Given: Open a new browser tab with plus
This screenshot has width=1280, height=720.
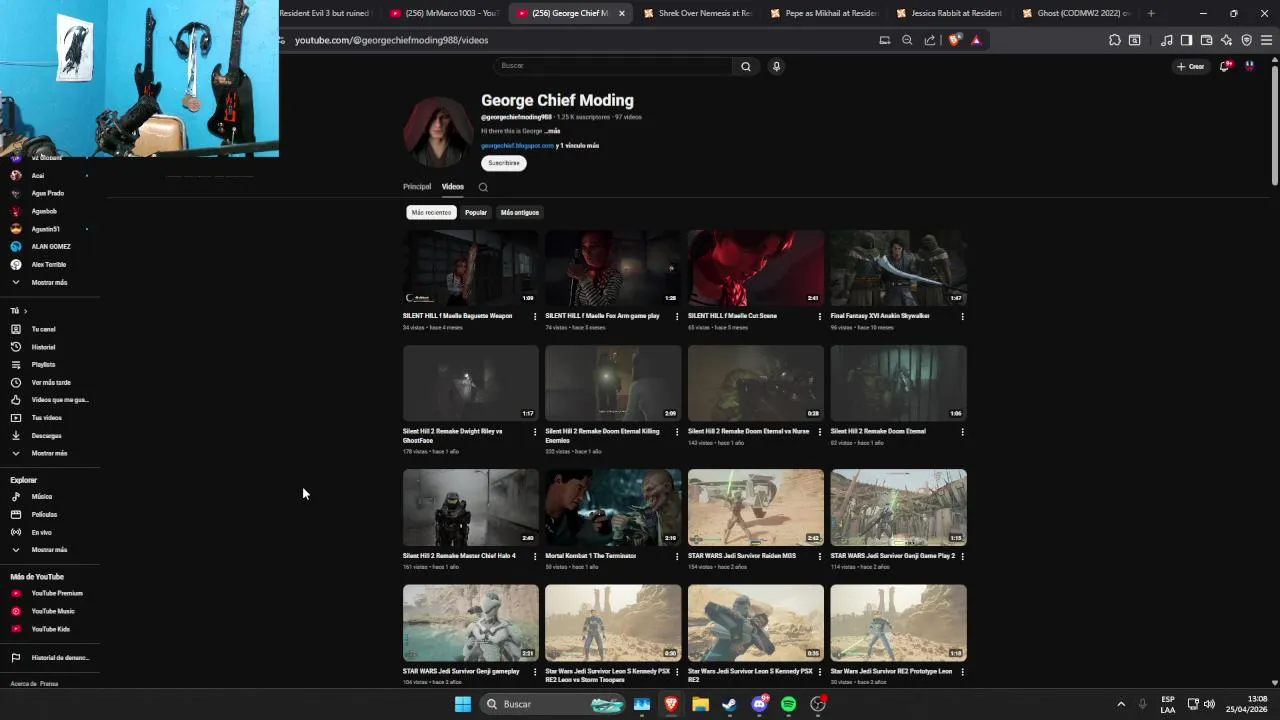Looking at the screenshot, I should pyautogui.click(x=1151, y=13).
